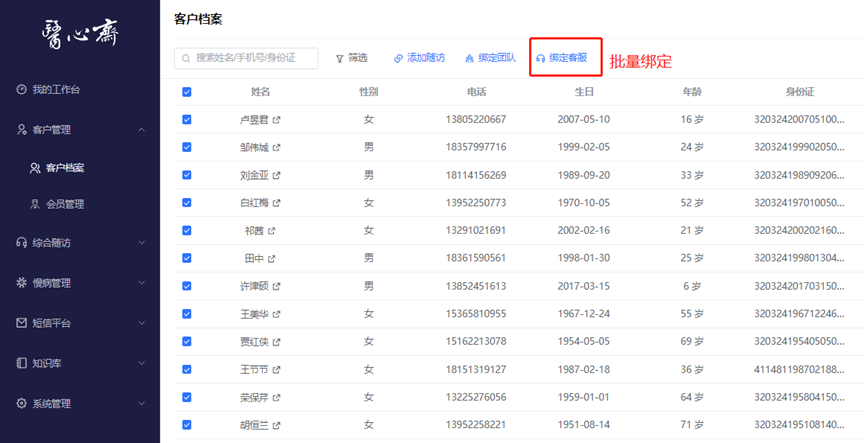Uncheck the checkbox for 王美华
Image resolution: width=864 pixels, height=443 pixels.
coord(187,314)
